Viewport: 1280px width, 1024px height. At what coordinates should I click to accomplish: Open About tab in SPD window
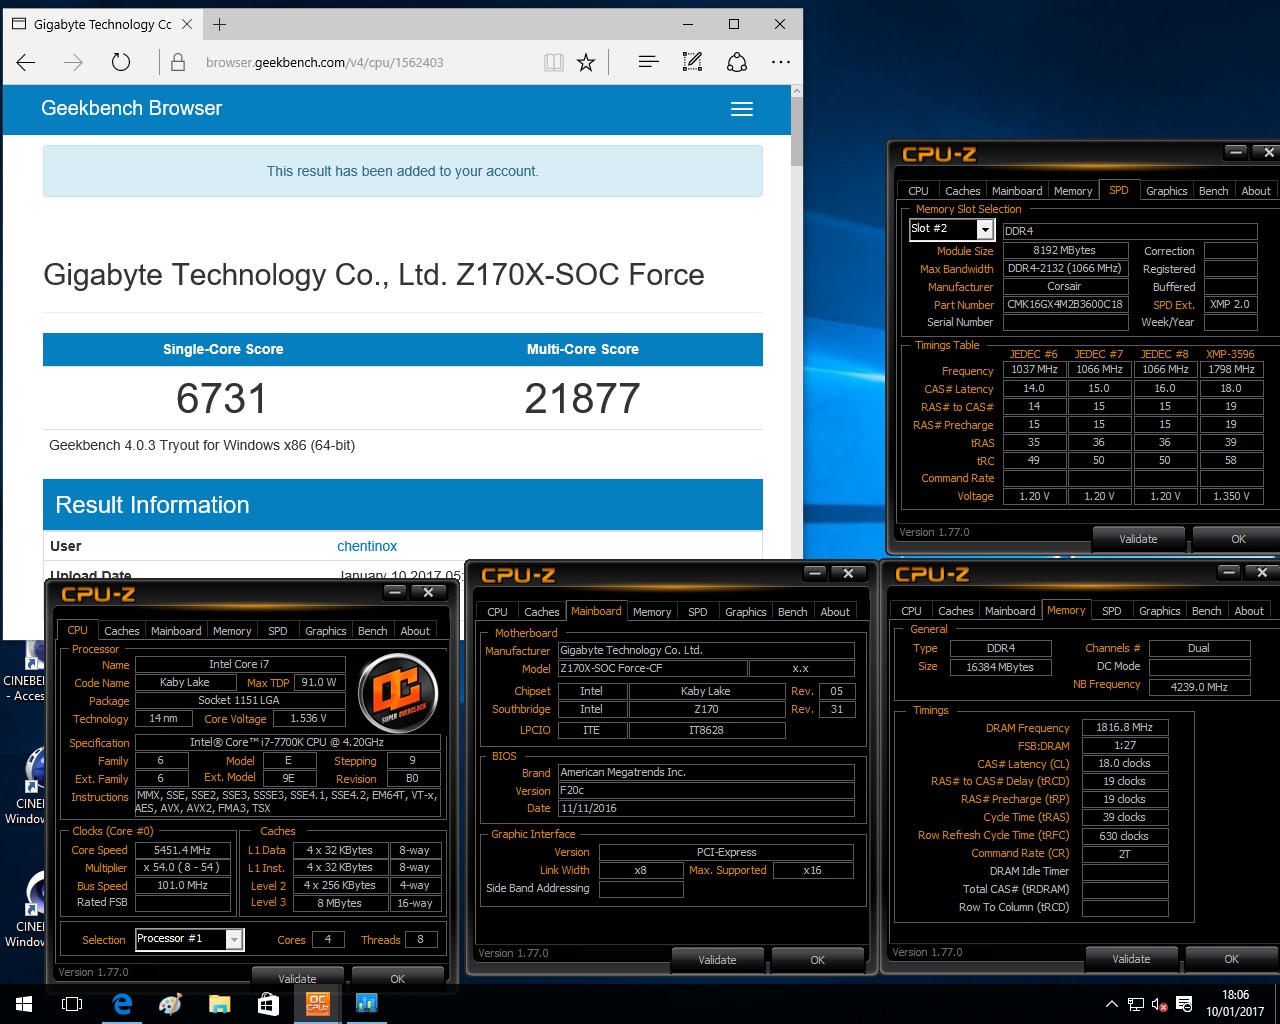tap(1256, 191)
